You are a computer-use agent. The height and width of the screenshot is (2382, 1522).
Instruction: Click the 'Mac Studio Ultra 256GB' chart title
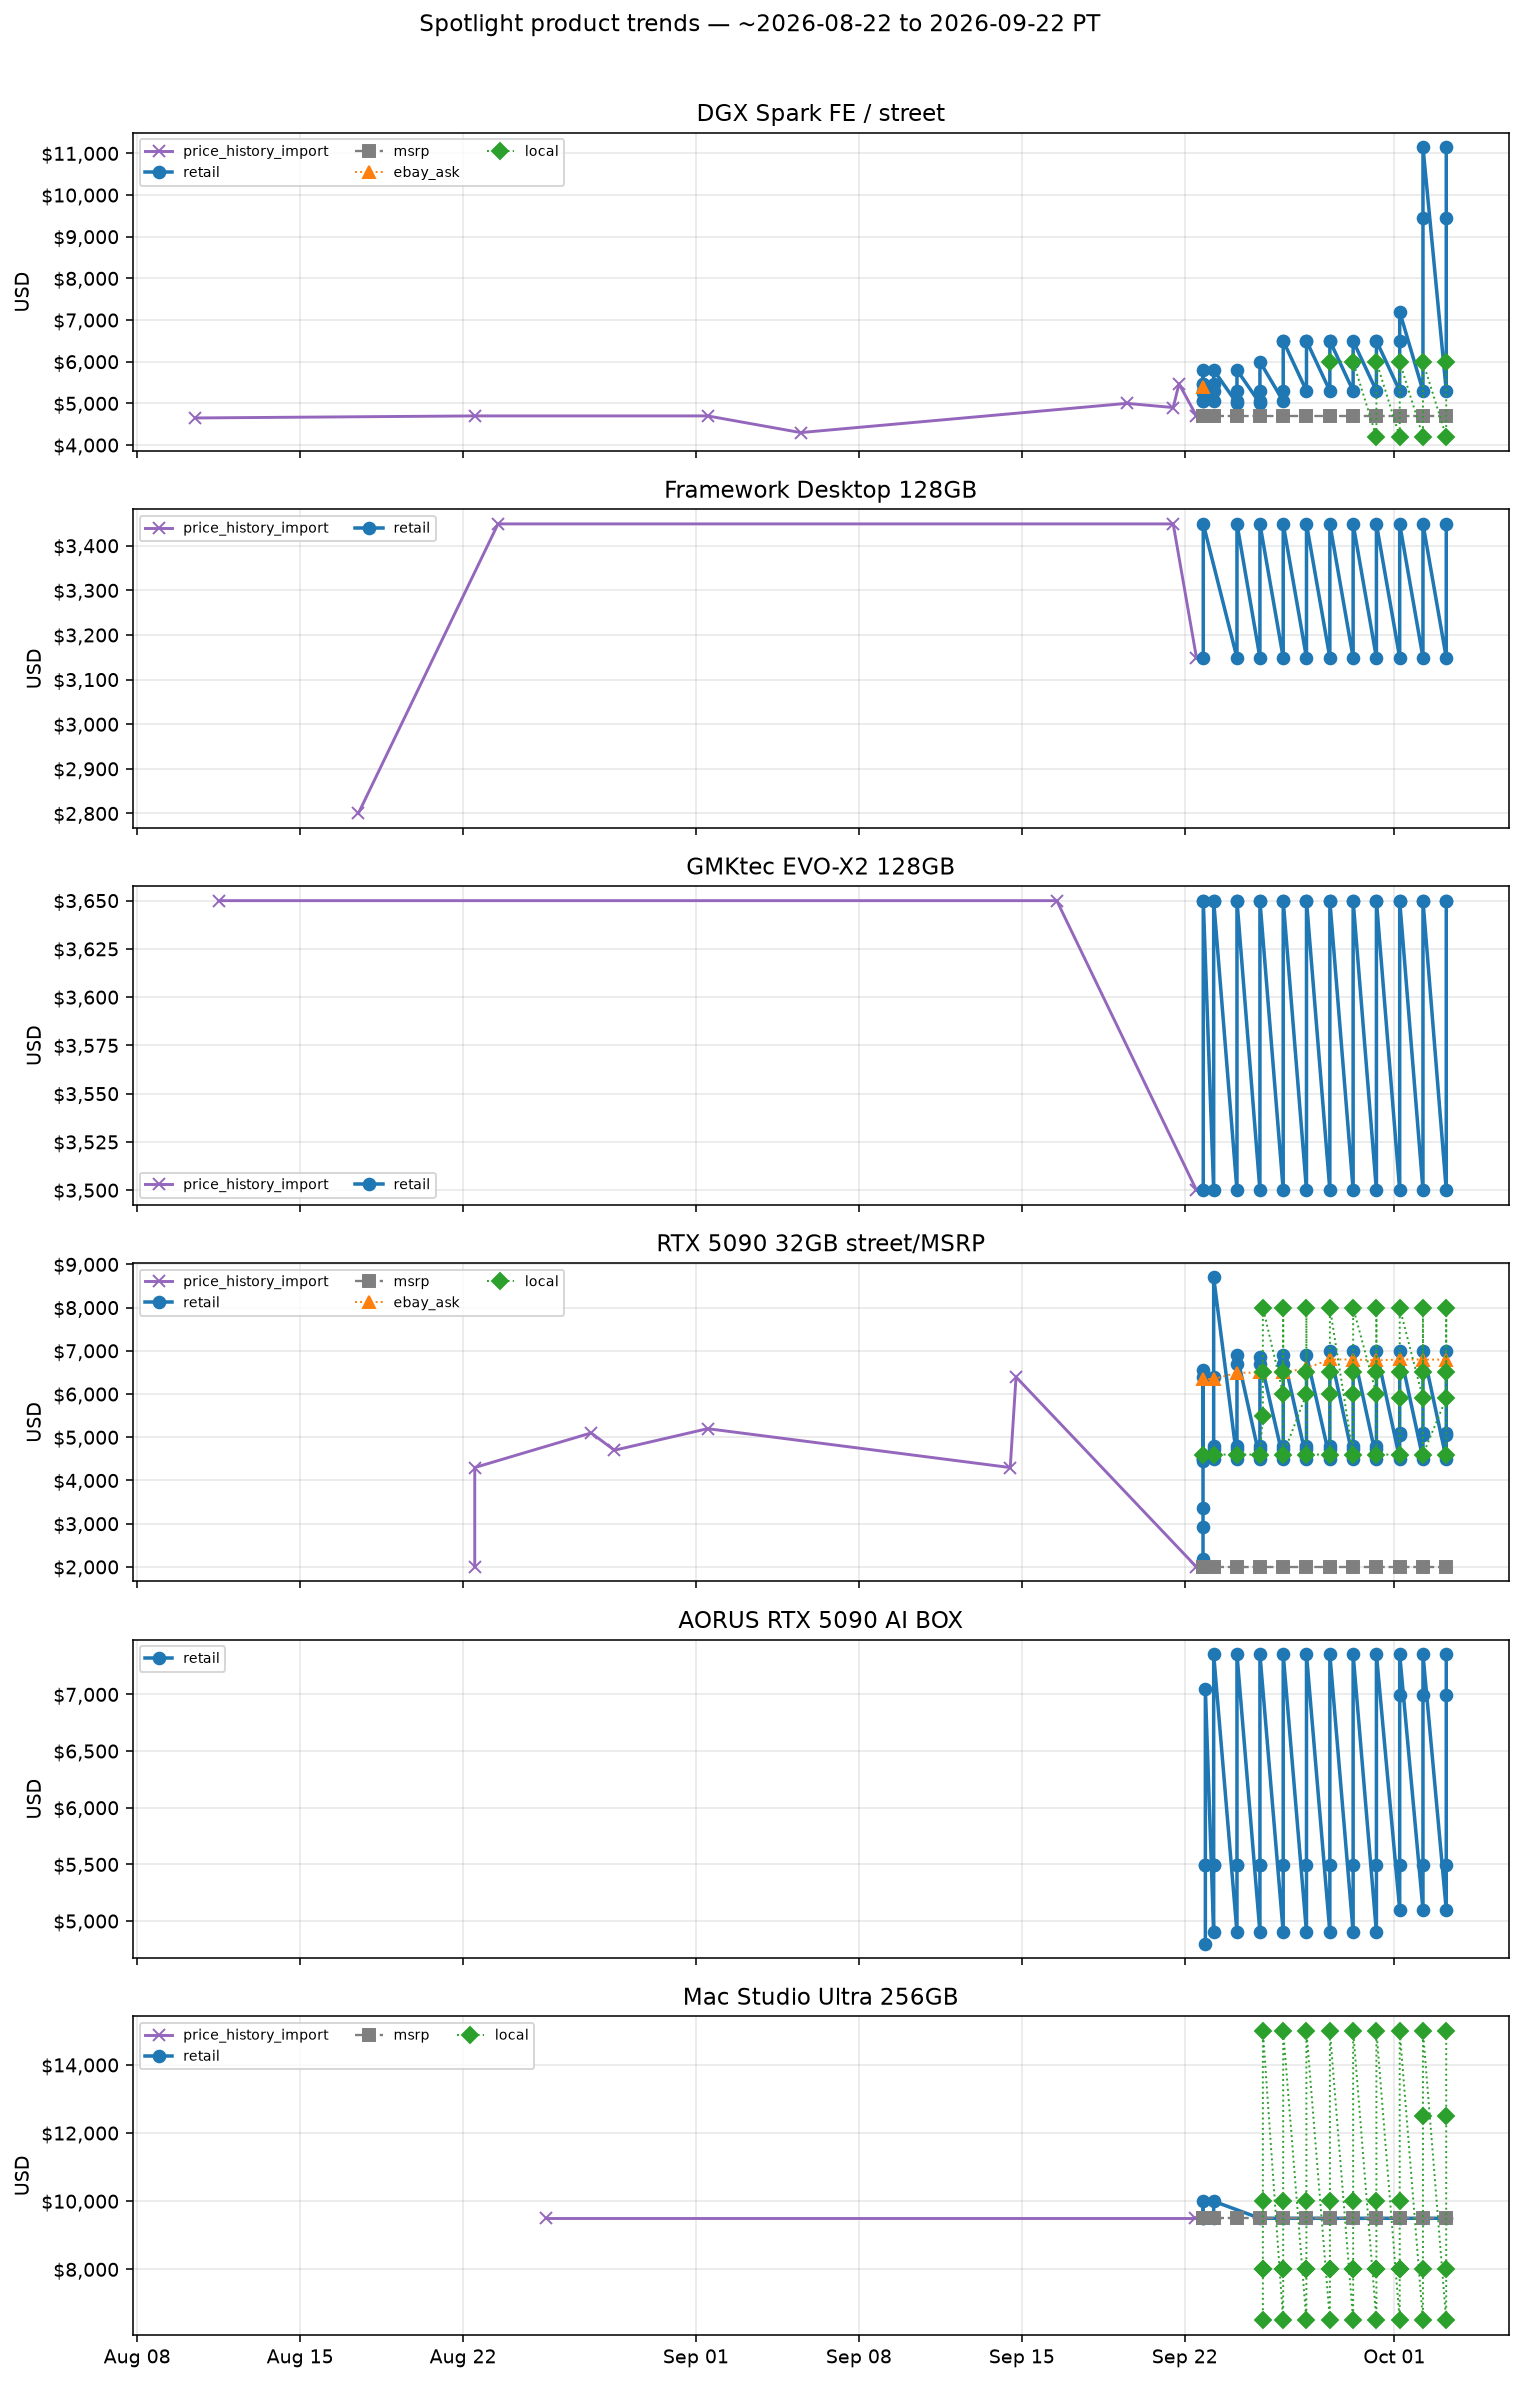pyautogui.click(x=820, y=1997)
